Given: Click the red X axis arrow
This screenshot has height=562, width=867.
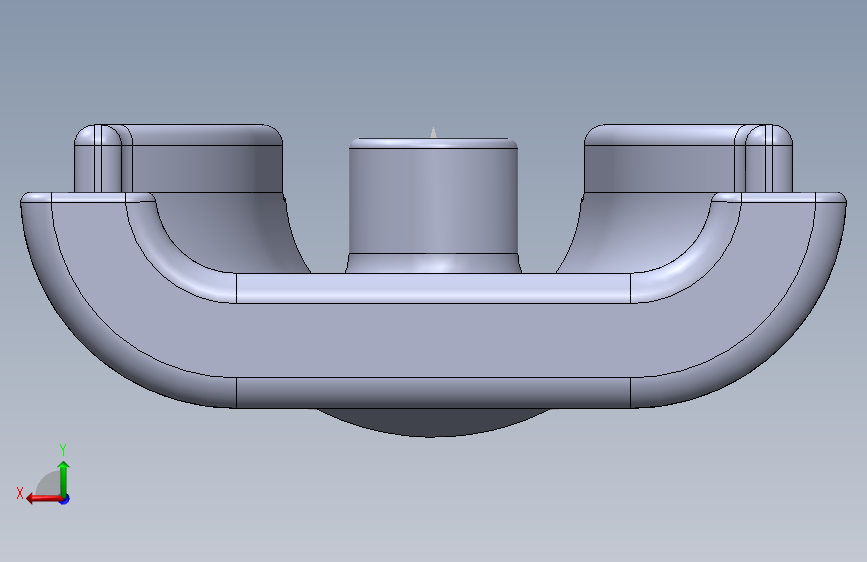Looking at the screenshot, I should click(x=45, y=499).
